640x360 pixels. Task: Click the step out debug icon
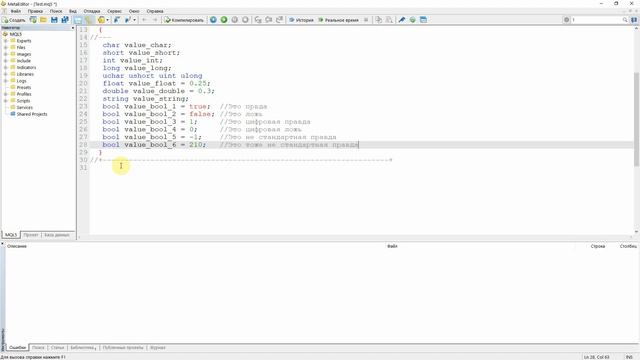pos(280,20)
